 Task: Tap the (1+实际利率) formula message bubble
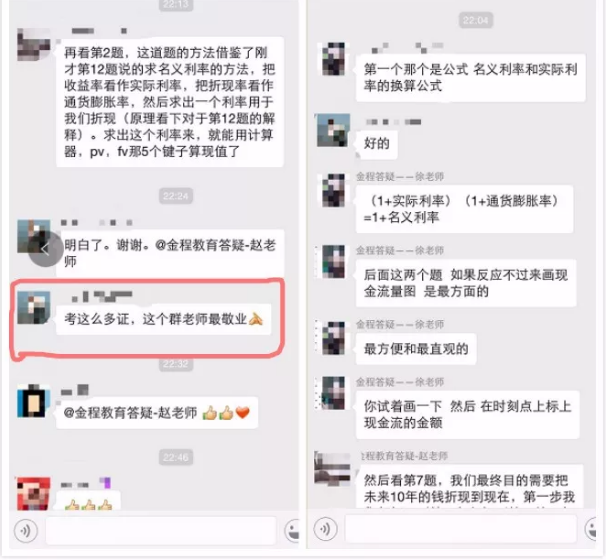pyautogui.click(x=464, y=209)
